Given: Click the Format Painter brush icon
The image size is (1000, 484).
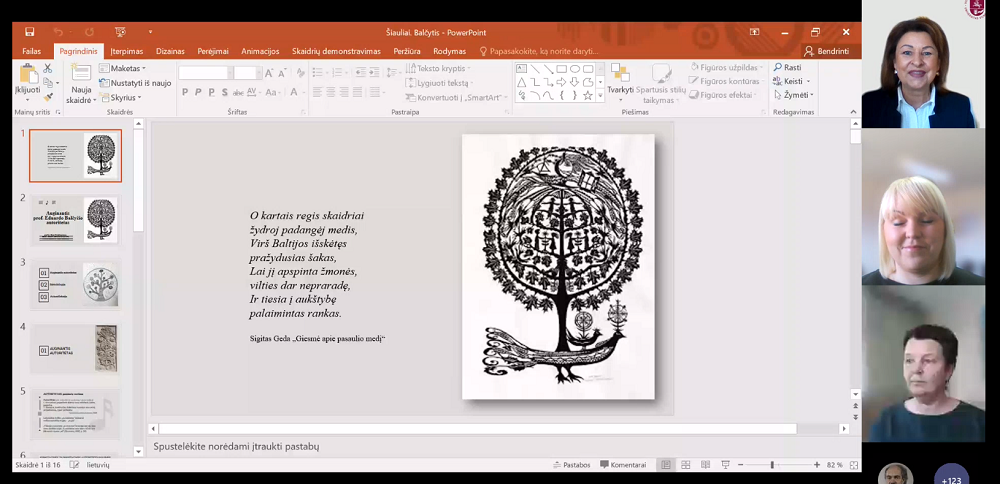Looking at the screenshot, I should (x=48, y=98).
